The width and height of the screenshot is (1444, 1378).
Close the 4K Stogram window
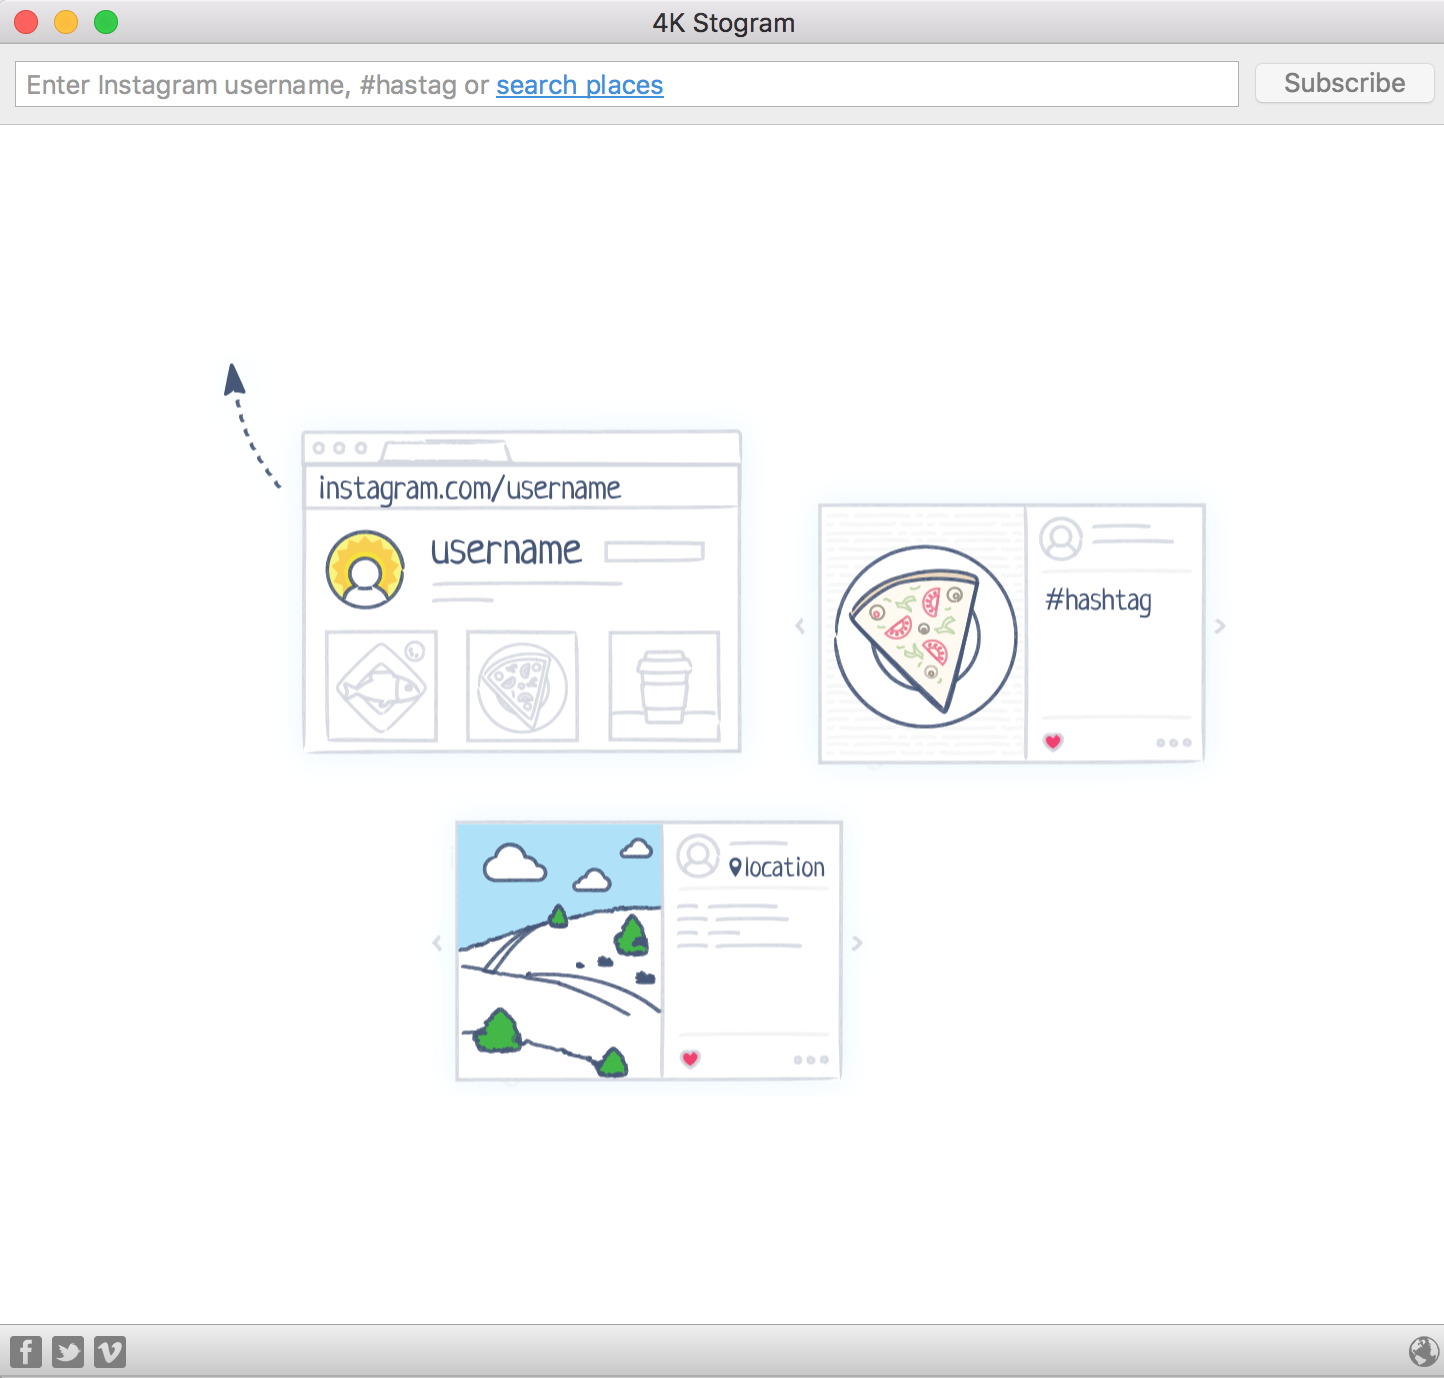tap(26, 22)
